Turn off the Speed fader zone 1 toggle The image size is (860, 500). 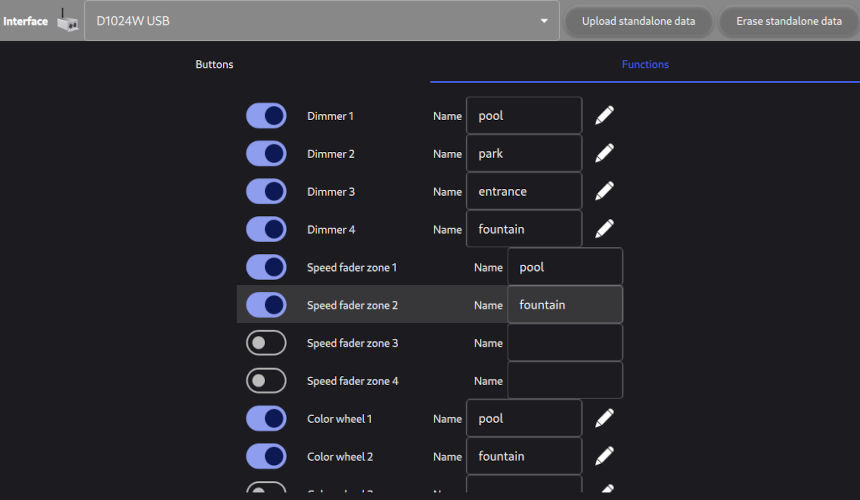(x=266, y=268)
